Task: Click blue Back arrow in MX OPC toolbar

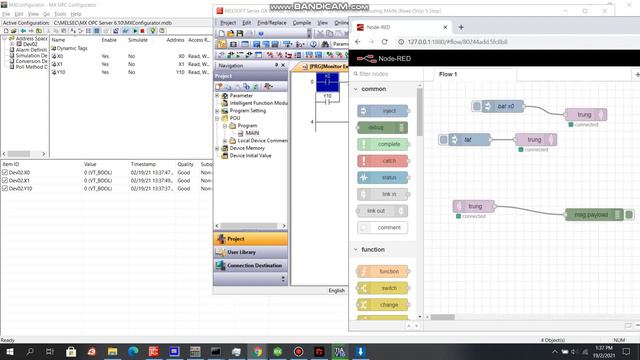Action: (23, 31)
